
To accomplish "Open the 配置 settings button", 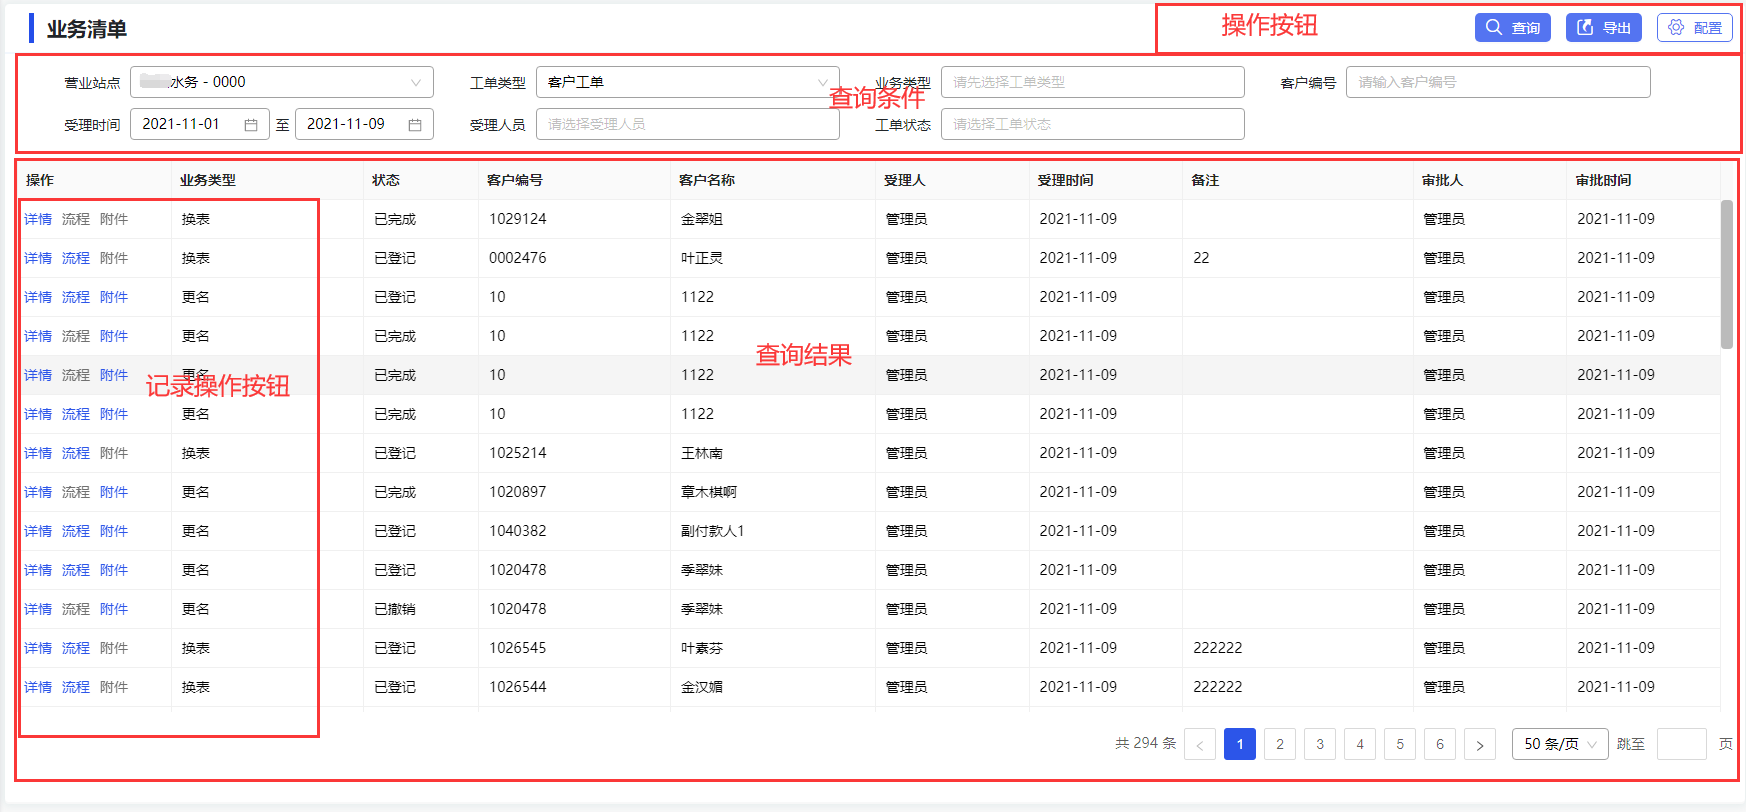I will click(x=1694, y=28).
